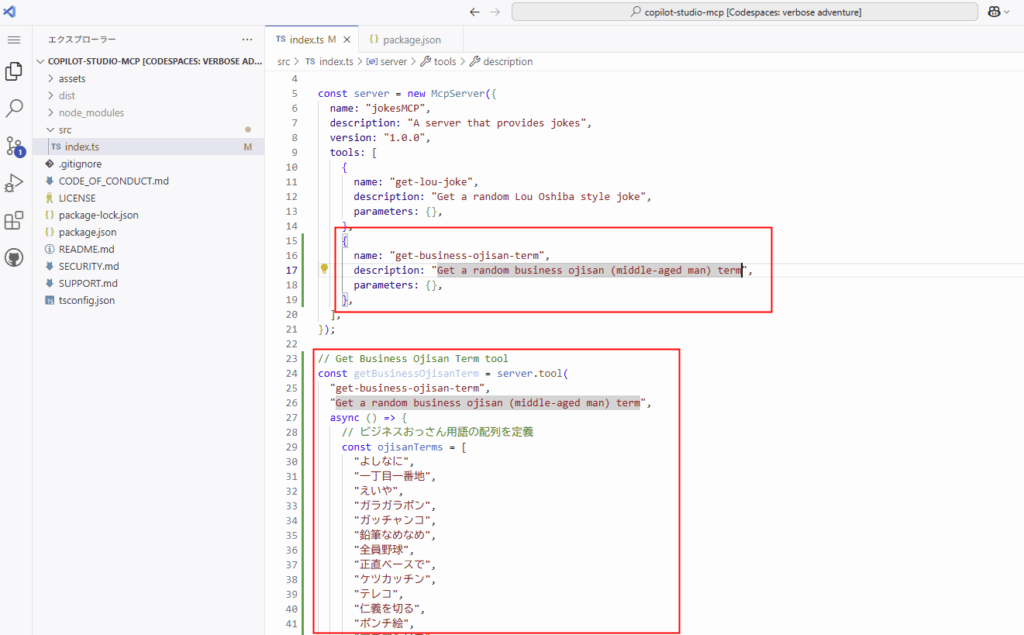Go back with the left arrow

pos(475,12)
